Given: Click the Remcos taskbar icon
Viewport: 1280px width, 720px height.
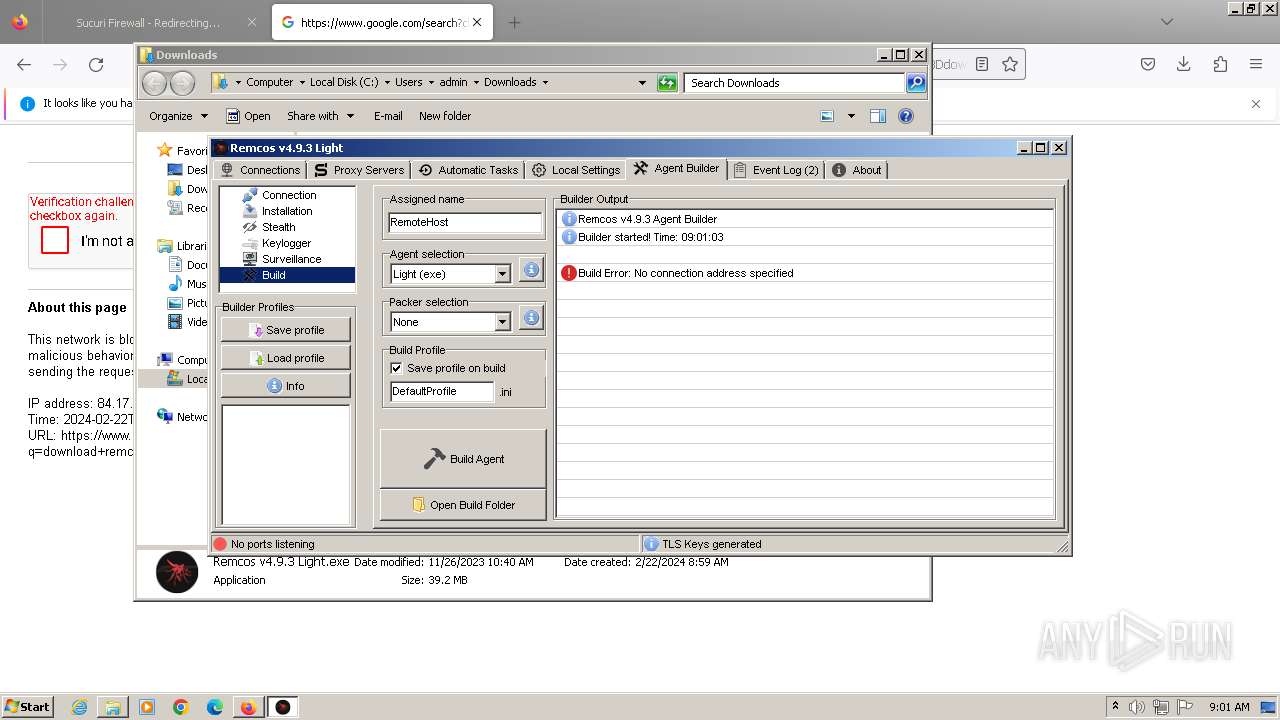Looking at the screenshot, I should (283, 707).
